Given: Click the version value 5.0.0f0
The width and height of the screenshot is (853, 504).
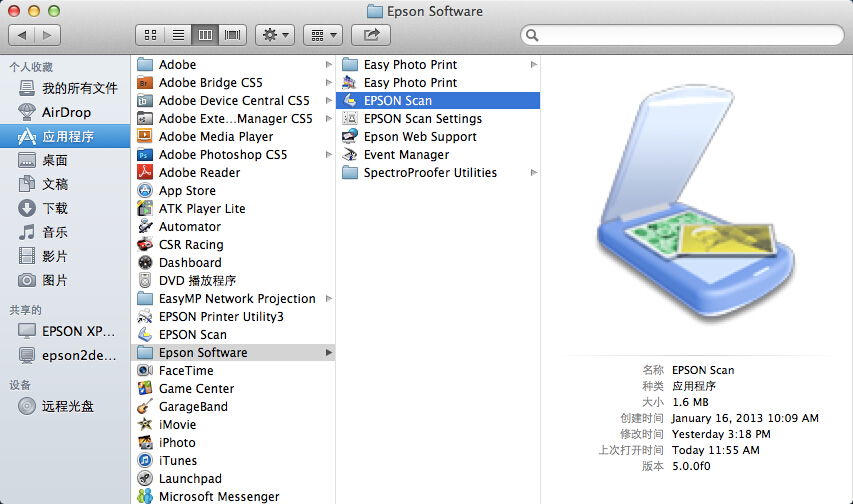Looking at the screenshot, I should pyautogui.click(x=691, y=466).
